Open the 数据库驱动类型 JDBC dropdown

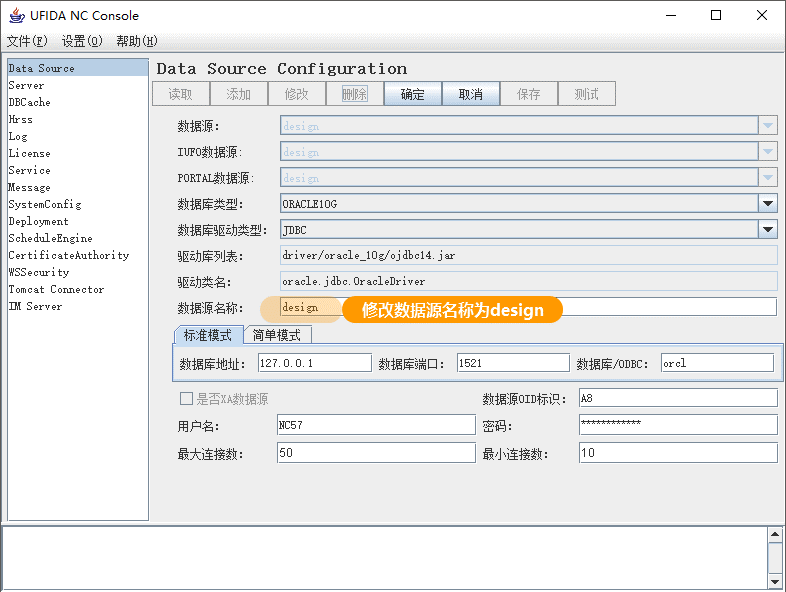click(767, 229)
